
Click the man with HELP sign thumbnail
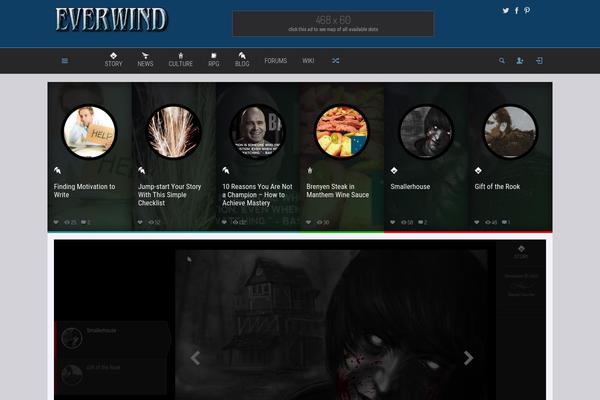pos(89,132)
